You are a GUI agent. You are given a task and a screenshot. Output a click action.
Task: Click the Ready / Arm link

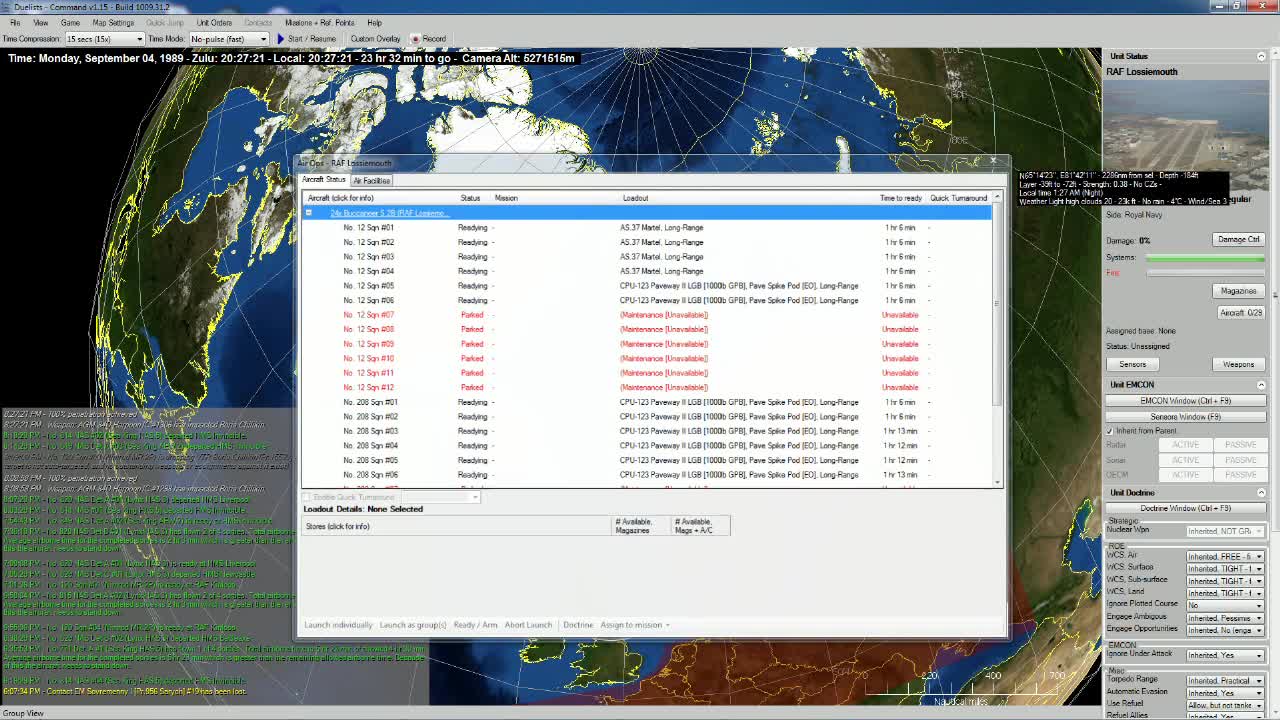[x=475, y=625]
